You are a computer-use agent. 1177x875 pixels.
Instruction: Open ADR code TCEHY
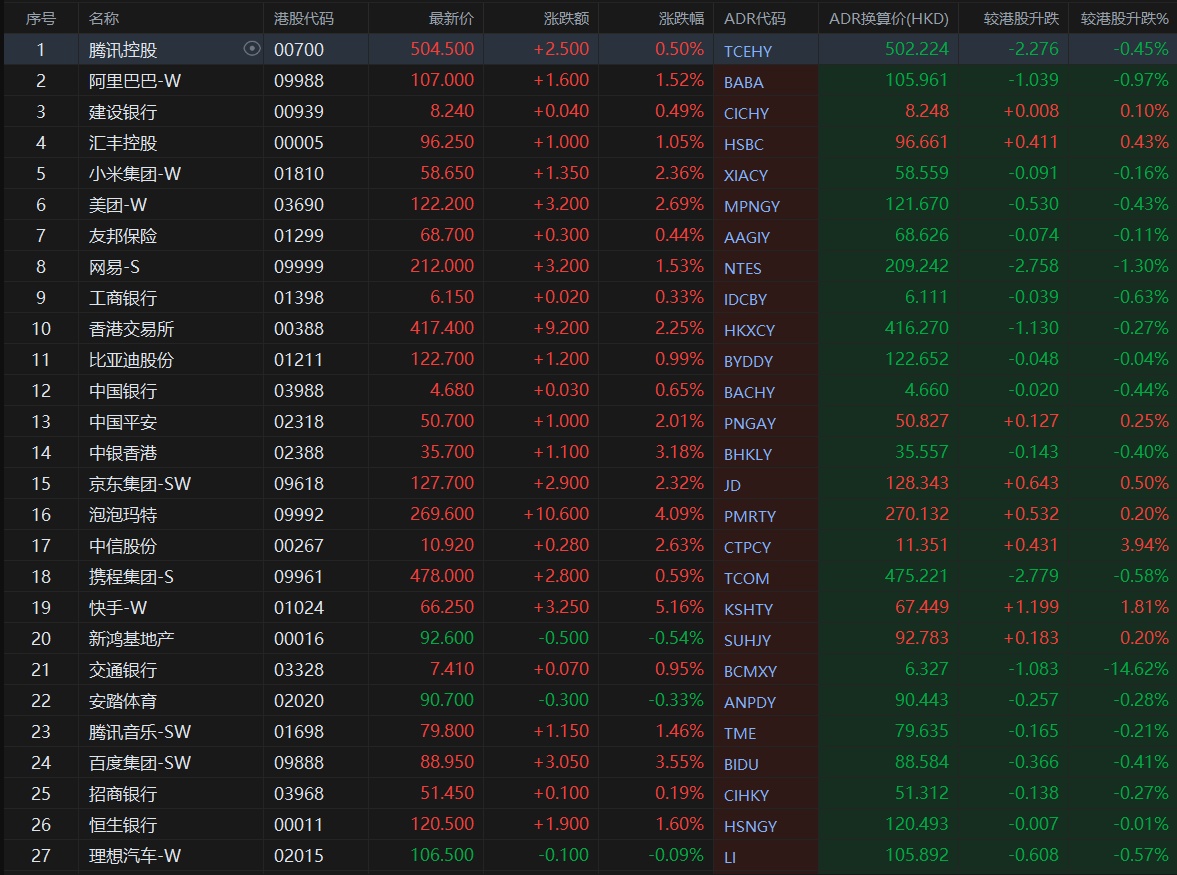747,51
